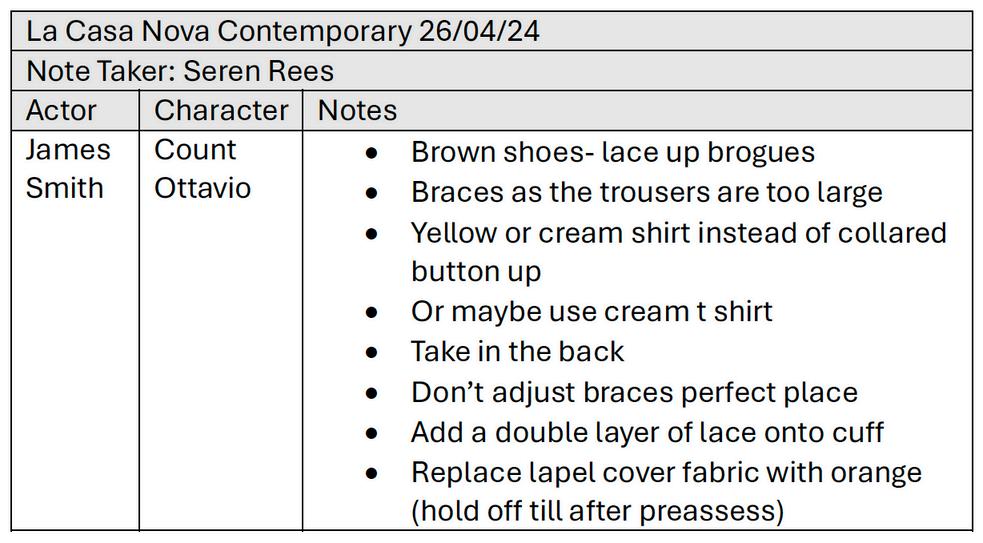Click 'Or maybe use cream t shirt'

(x=591, y=312)
